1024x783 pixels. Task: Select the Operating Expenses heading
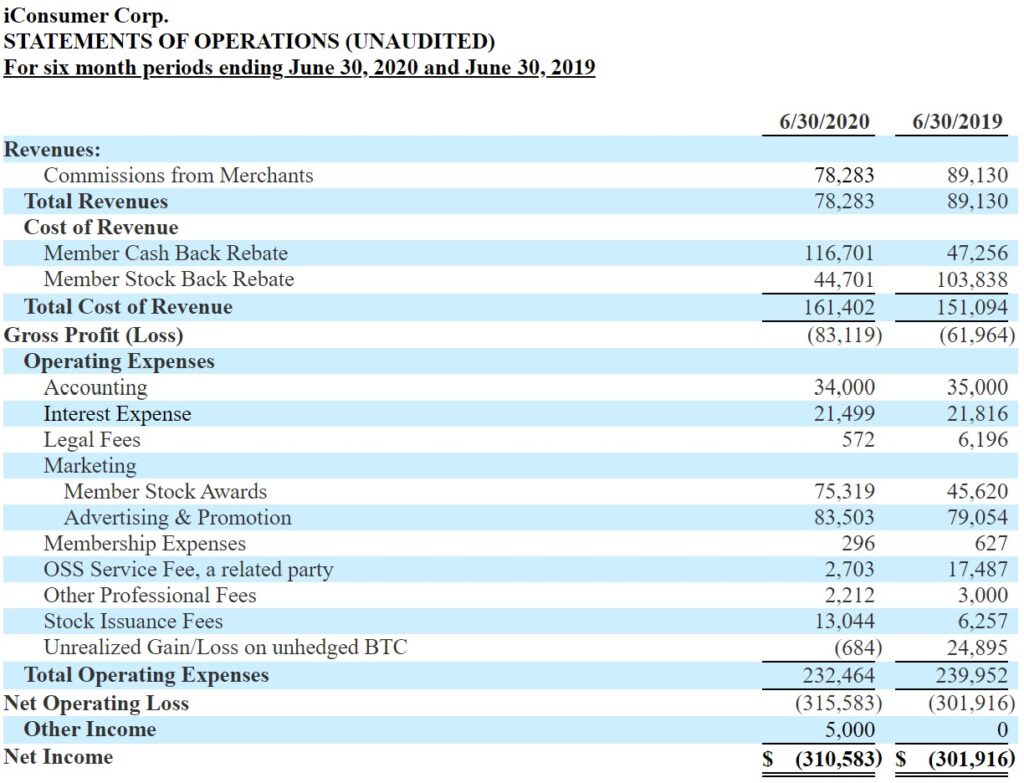119,361
